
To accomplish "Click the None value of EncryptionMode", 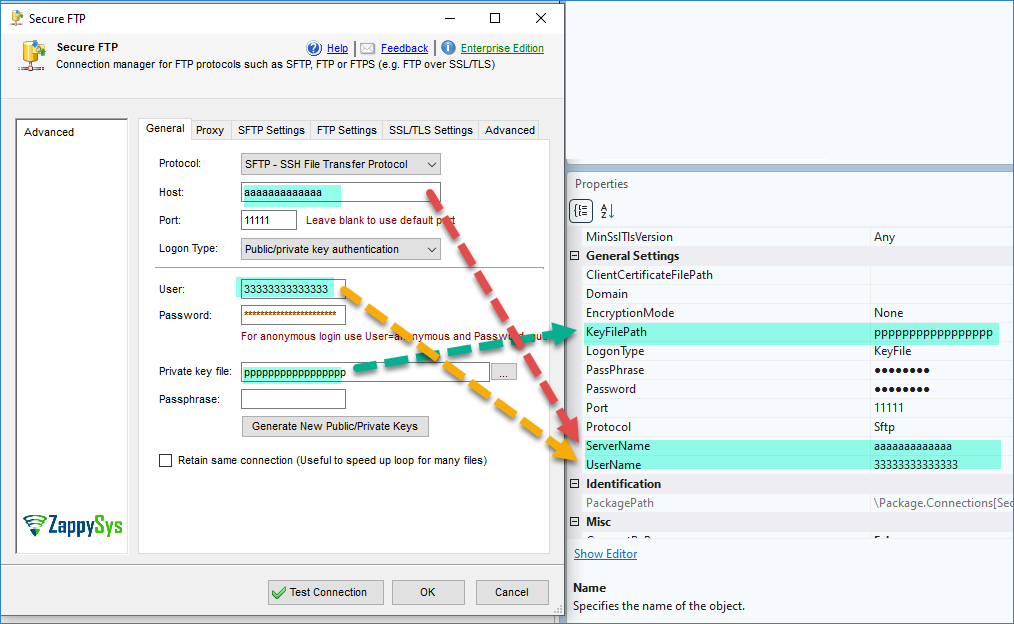I will click(889, 313).
